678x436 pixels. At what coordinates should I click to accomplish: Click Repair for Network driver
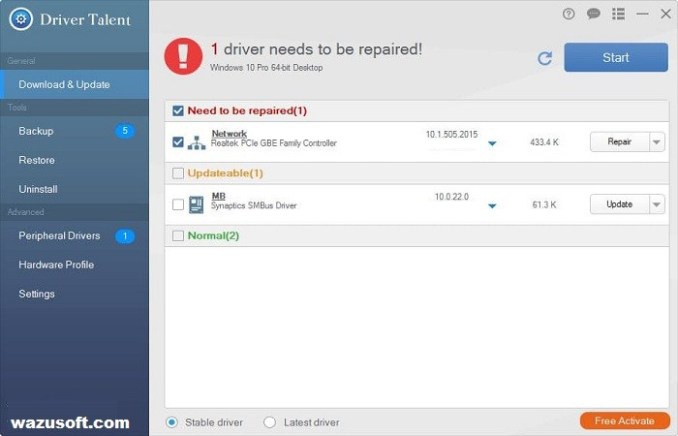(620, 142)
